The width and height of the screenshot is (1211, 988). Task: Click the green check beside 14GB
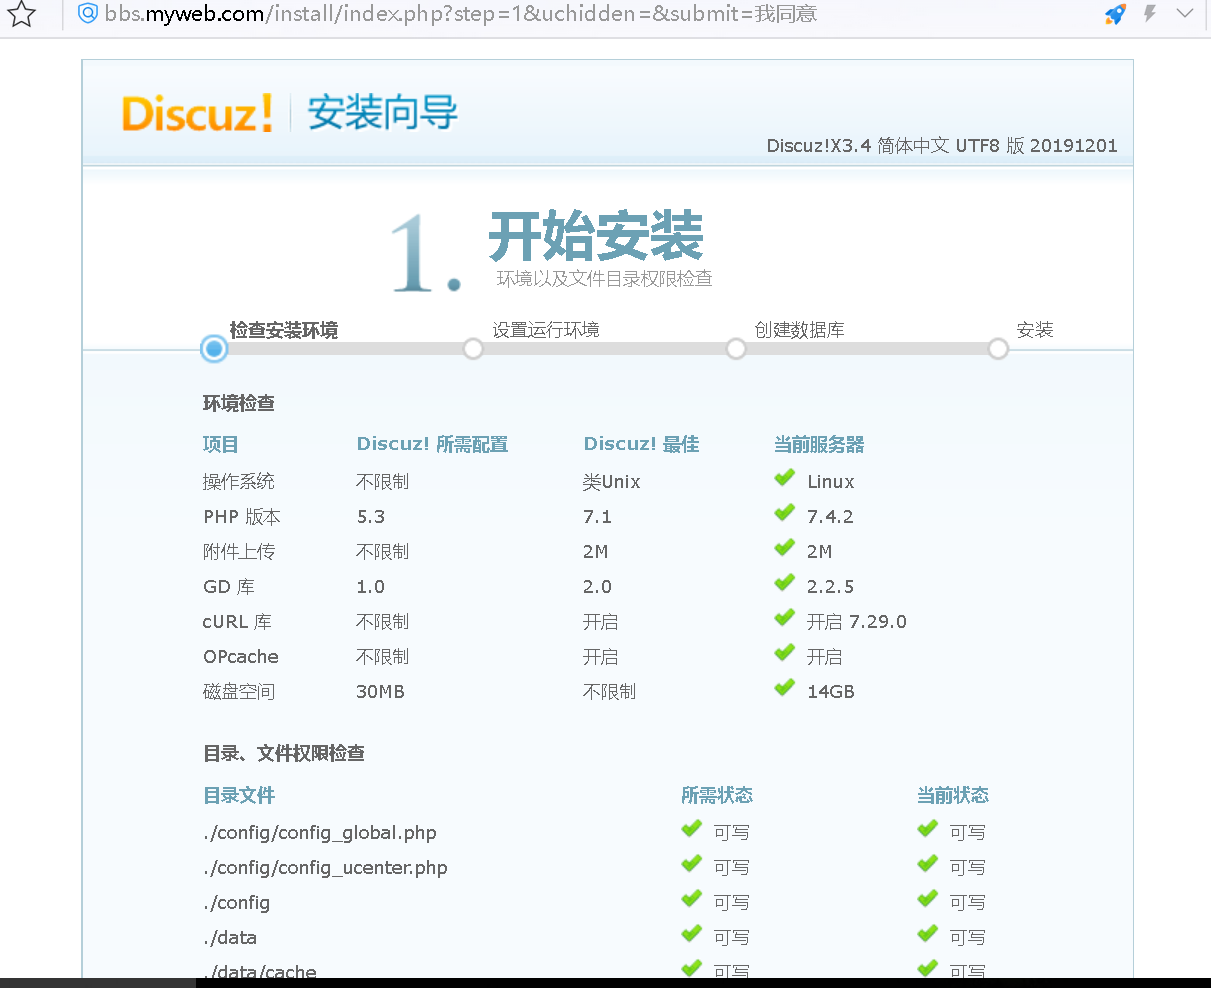pos(785,688)
